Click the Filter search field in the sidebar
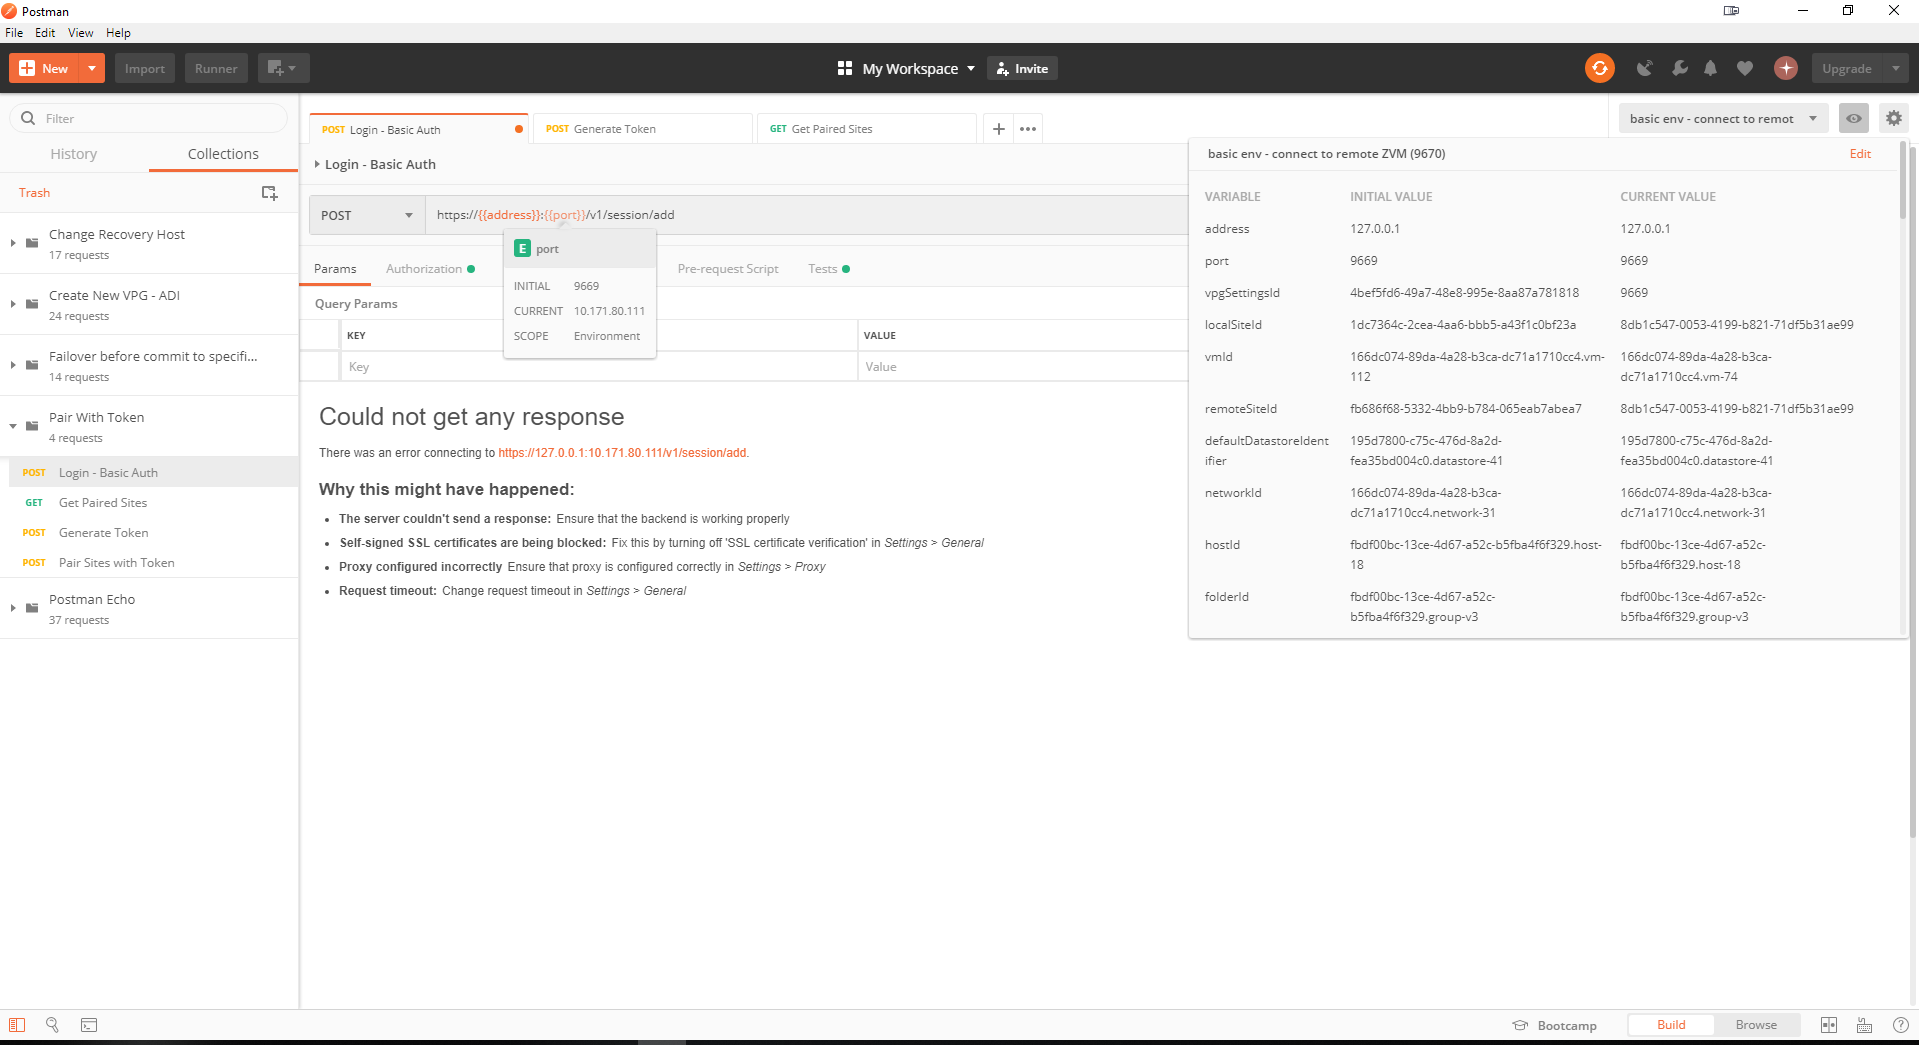Viewport: 1919px width, 1045px height. (148, 118)
